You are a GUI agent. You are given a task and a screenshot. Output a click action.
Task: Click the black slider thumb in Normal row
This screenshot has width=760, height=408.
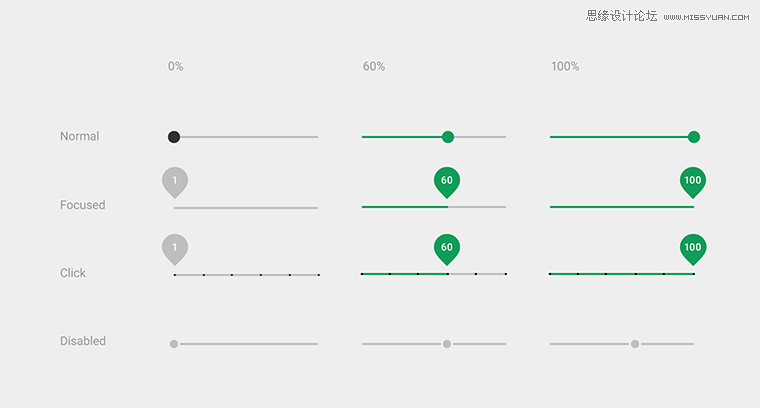(x=174, y=137)
